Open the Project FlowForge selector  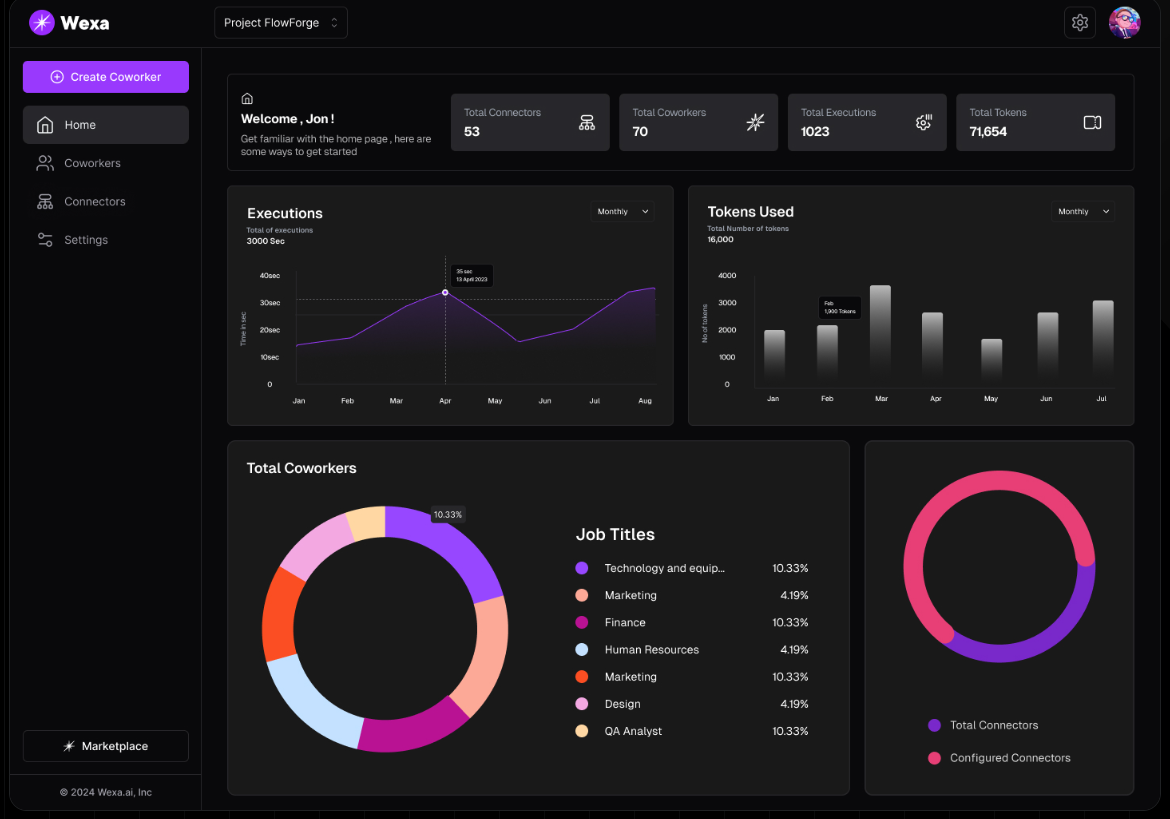click(281, 23)
